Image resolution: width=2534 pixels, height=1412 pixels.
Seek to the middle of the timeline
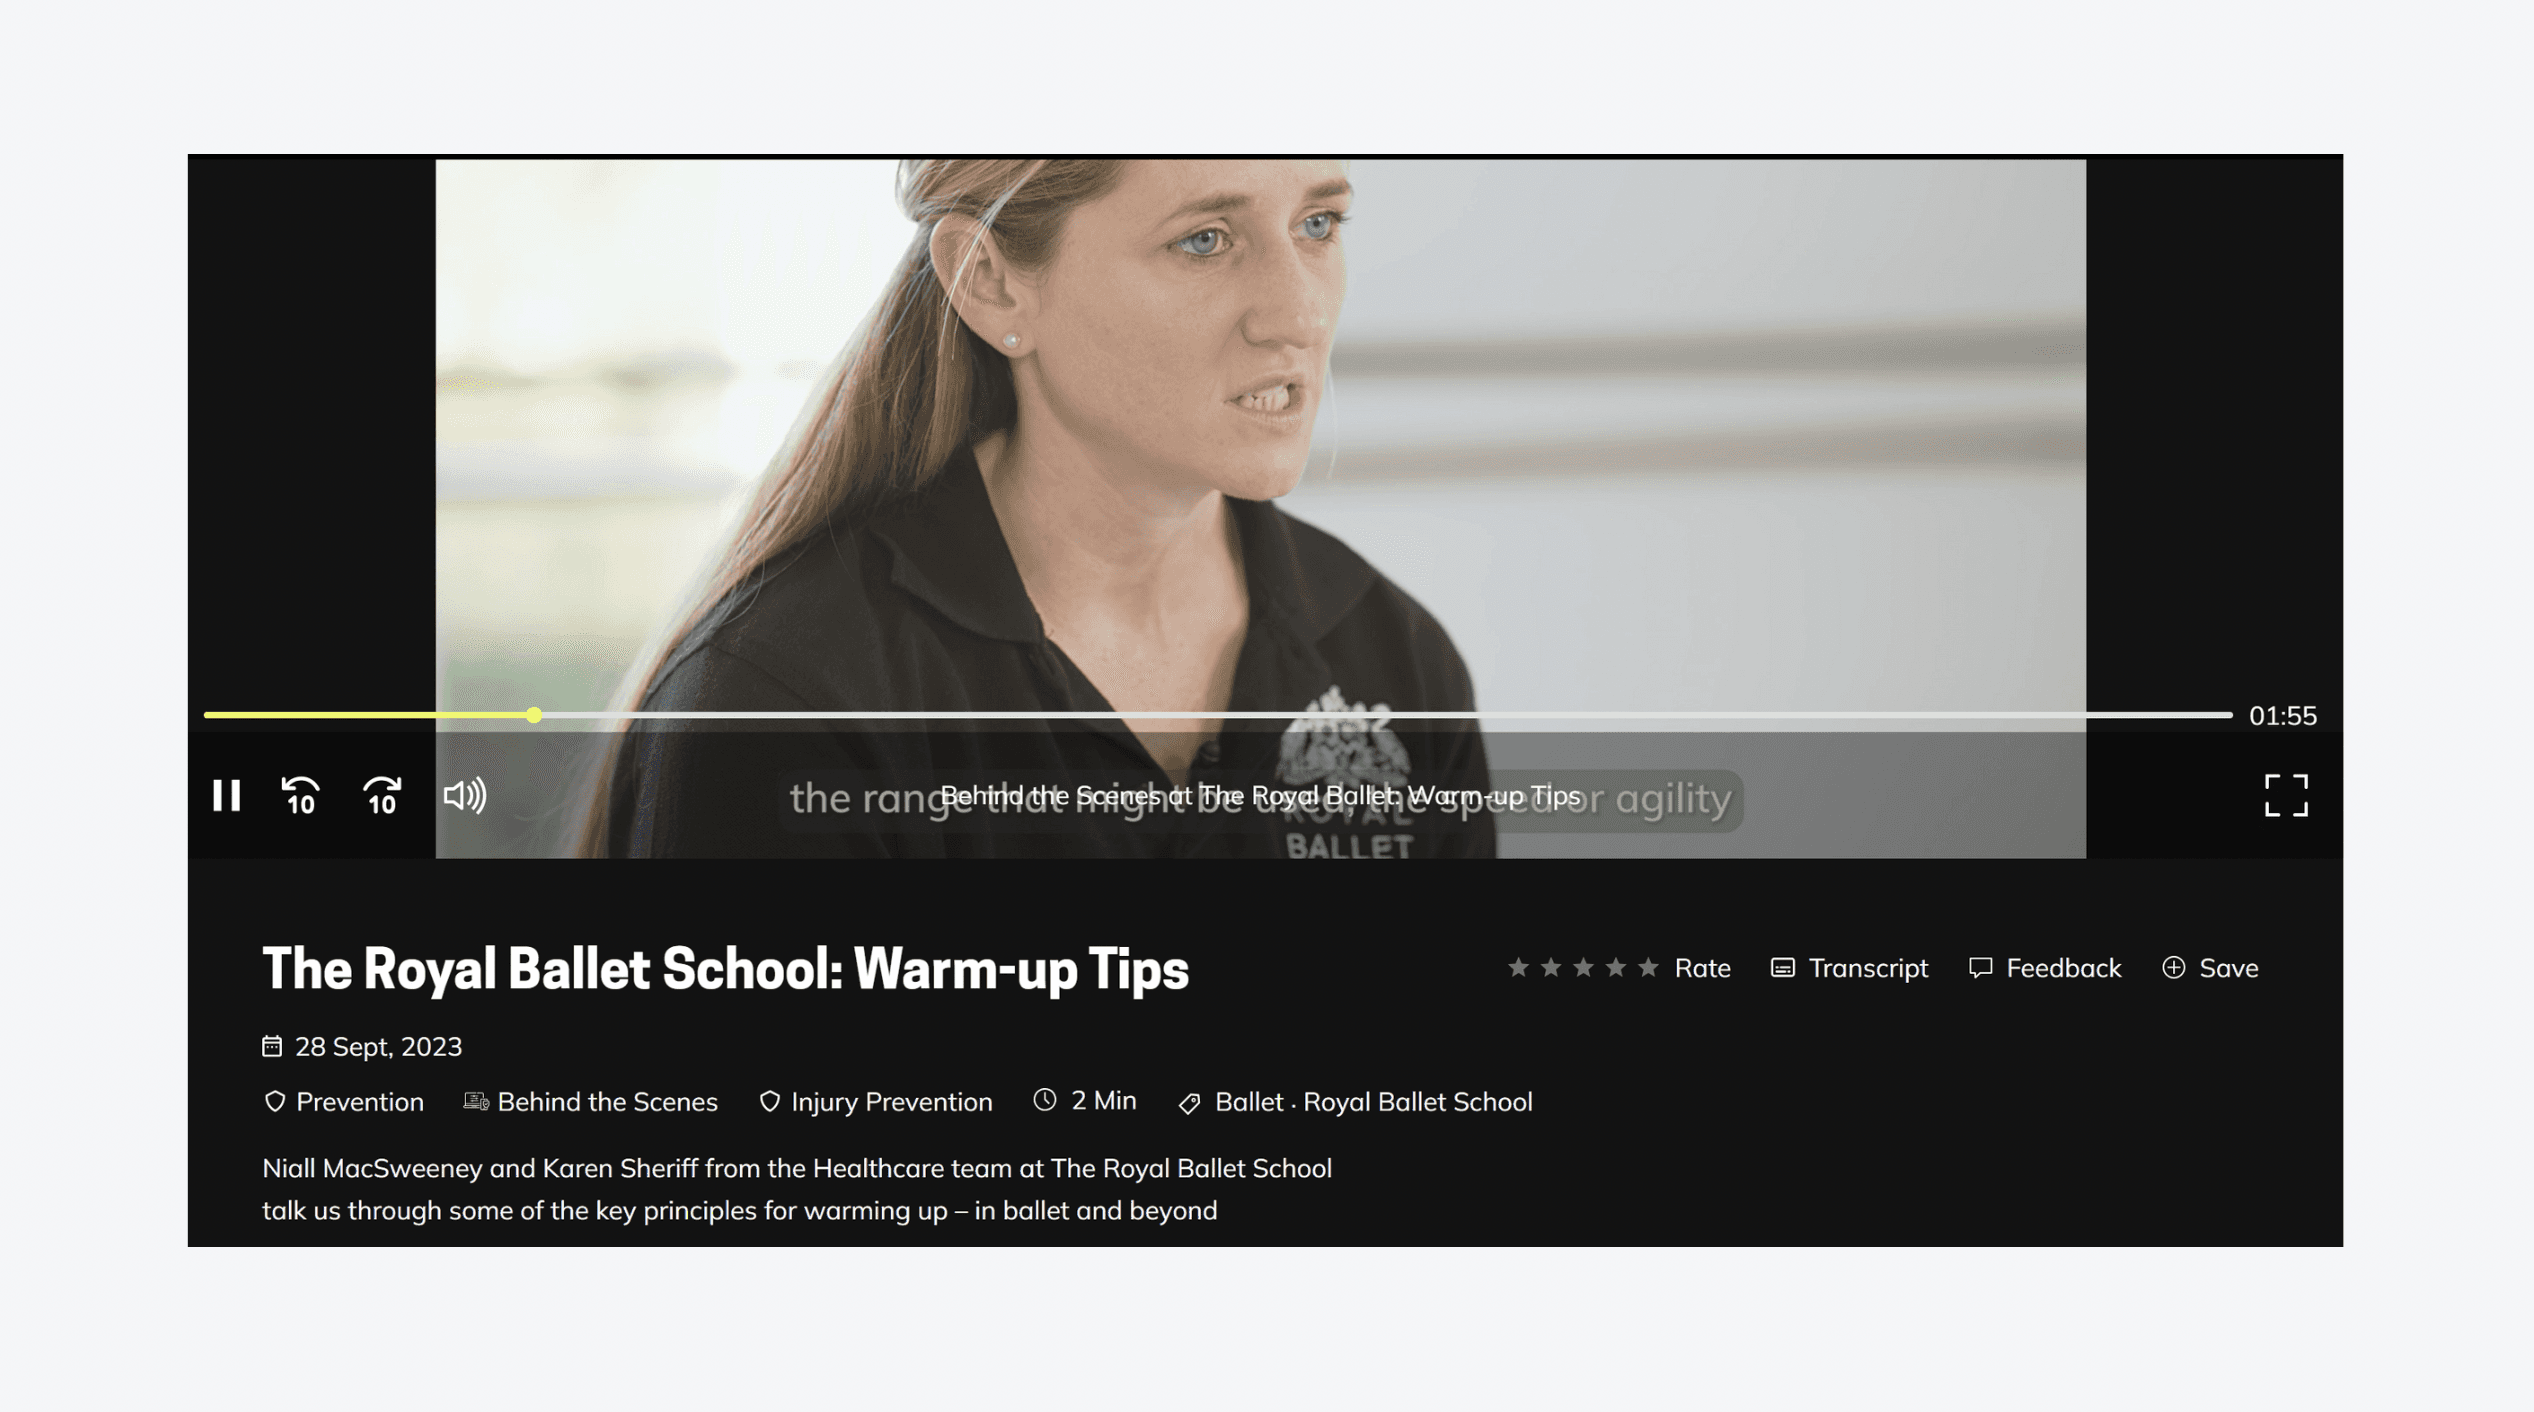coord(1218,715)
